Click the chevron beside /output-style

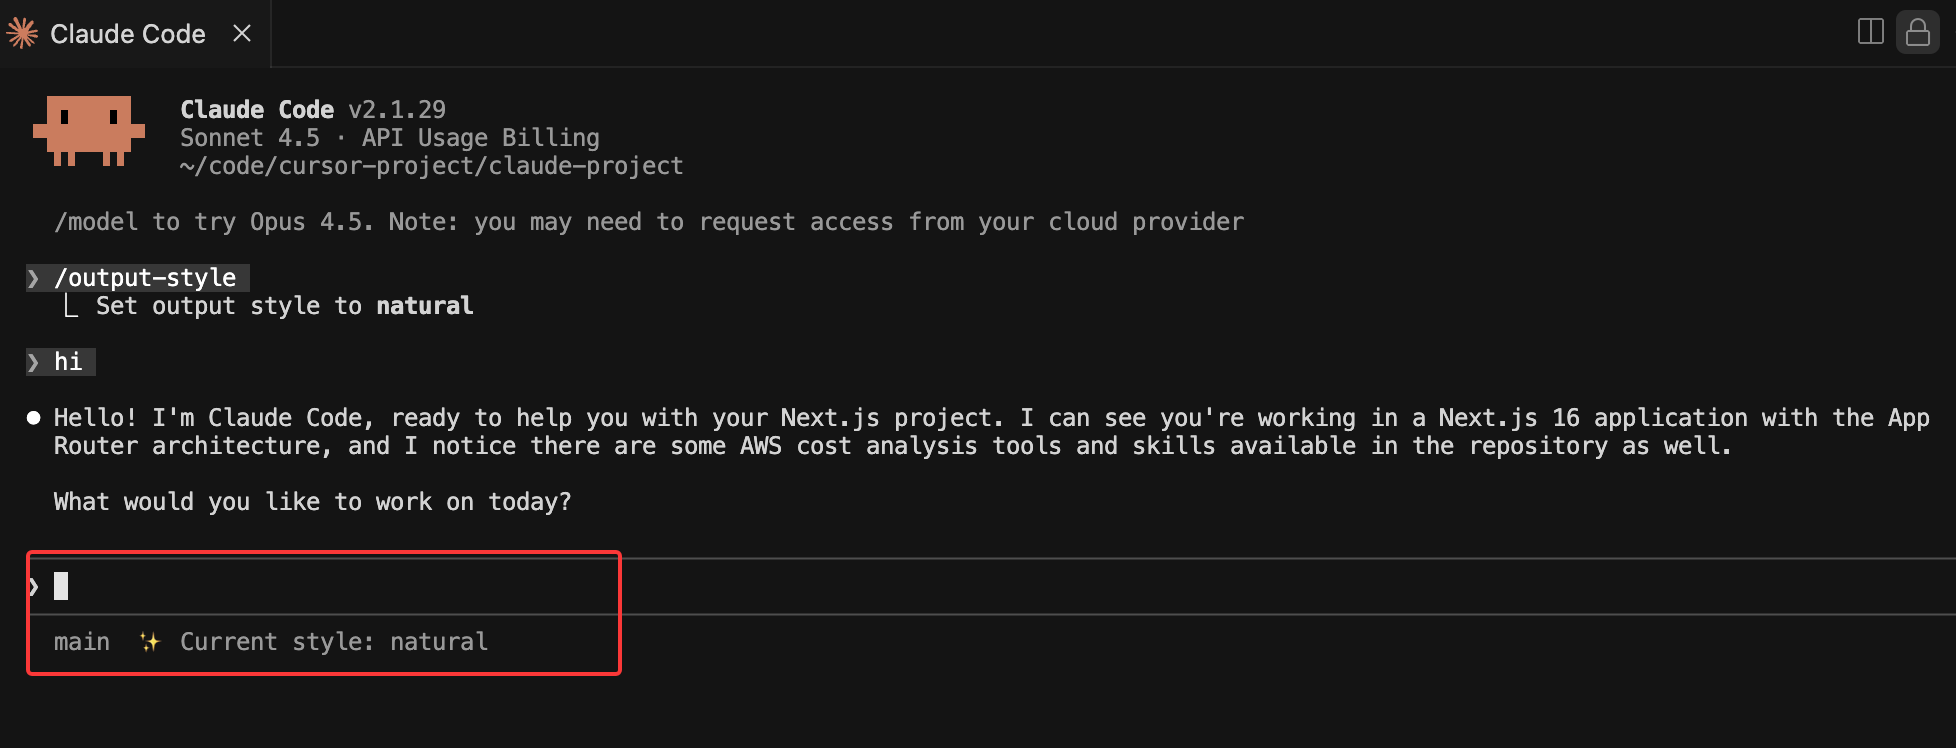pyautogui.click(x=34, y=278)
